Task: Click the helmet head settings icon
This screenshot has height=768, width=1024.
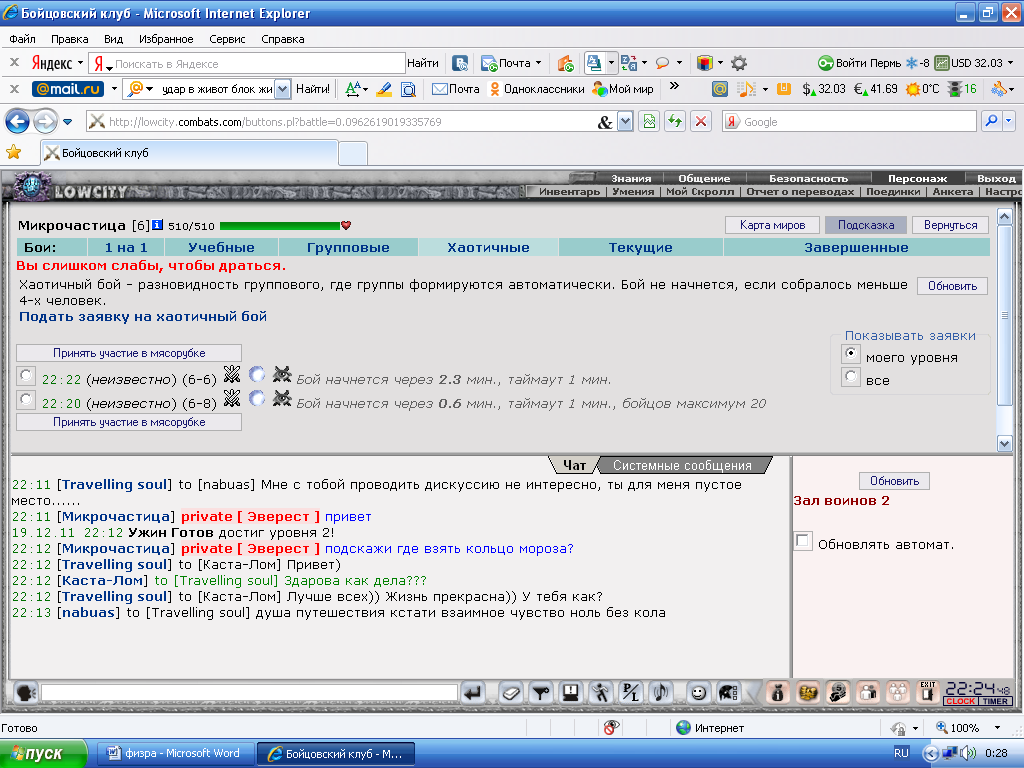Action: 729,693
